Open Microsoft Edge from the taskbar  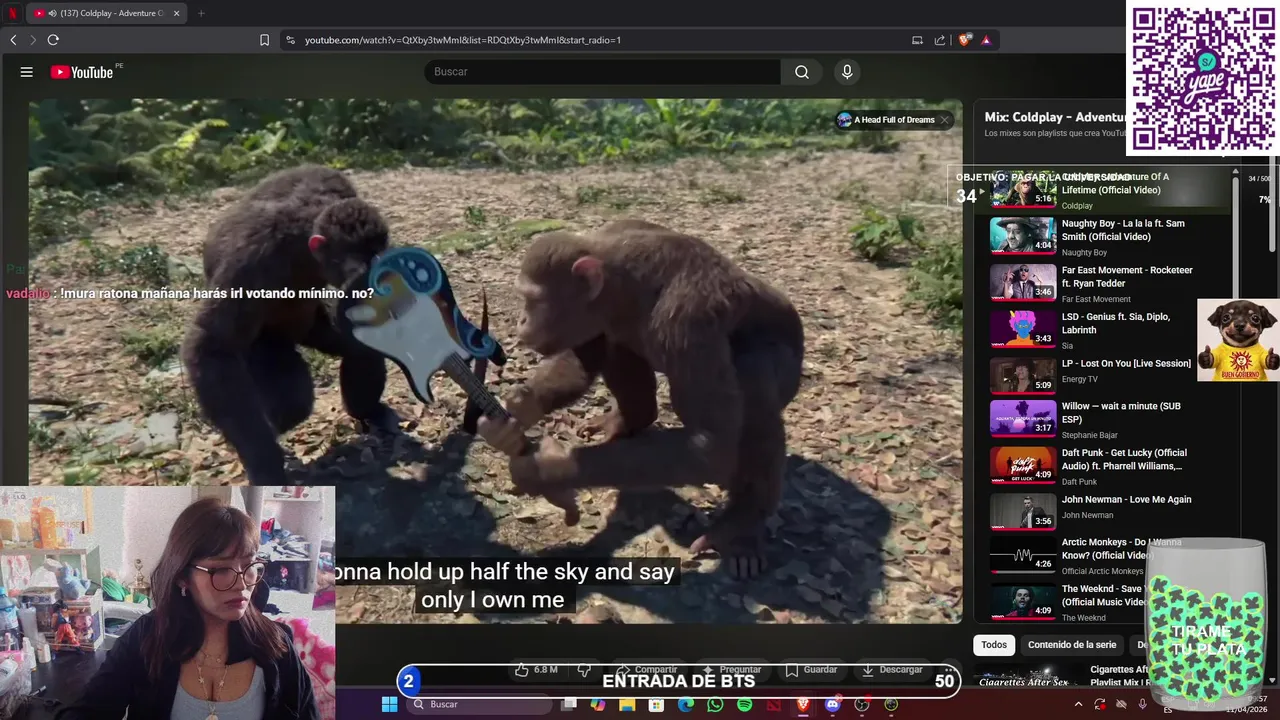click(685, 705)
